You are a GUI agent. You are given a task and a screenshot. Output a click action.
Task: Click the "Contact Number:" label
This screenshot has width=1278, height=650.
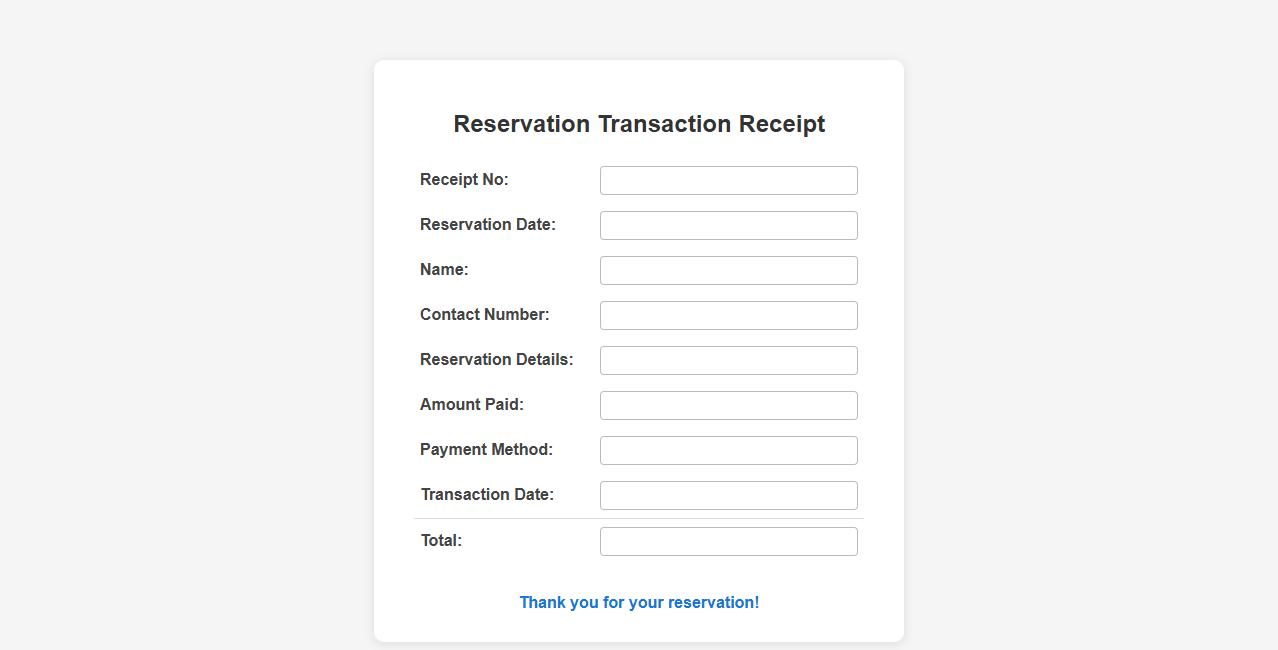click(484, 315)
